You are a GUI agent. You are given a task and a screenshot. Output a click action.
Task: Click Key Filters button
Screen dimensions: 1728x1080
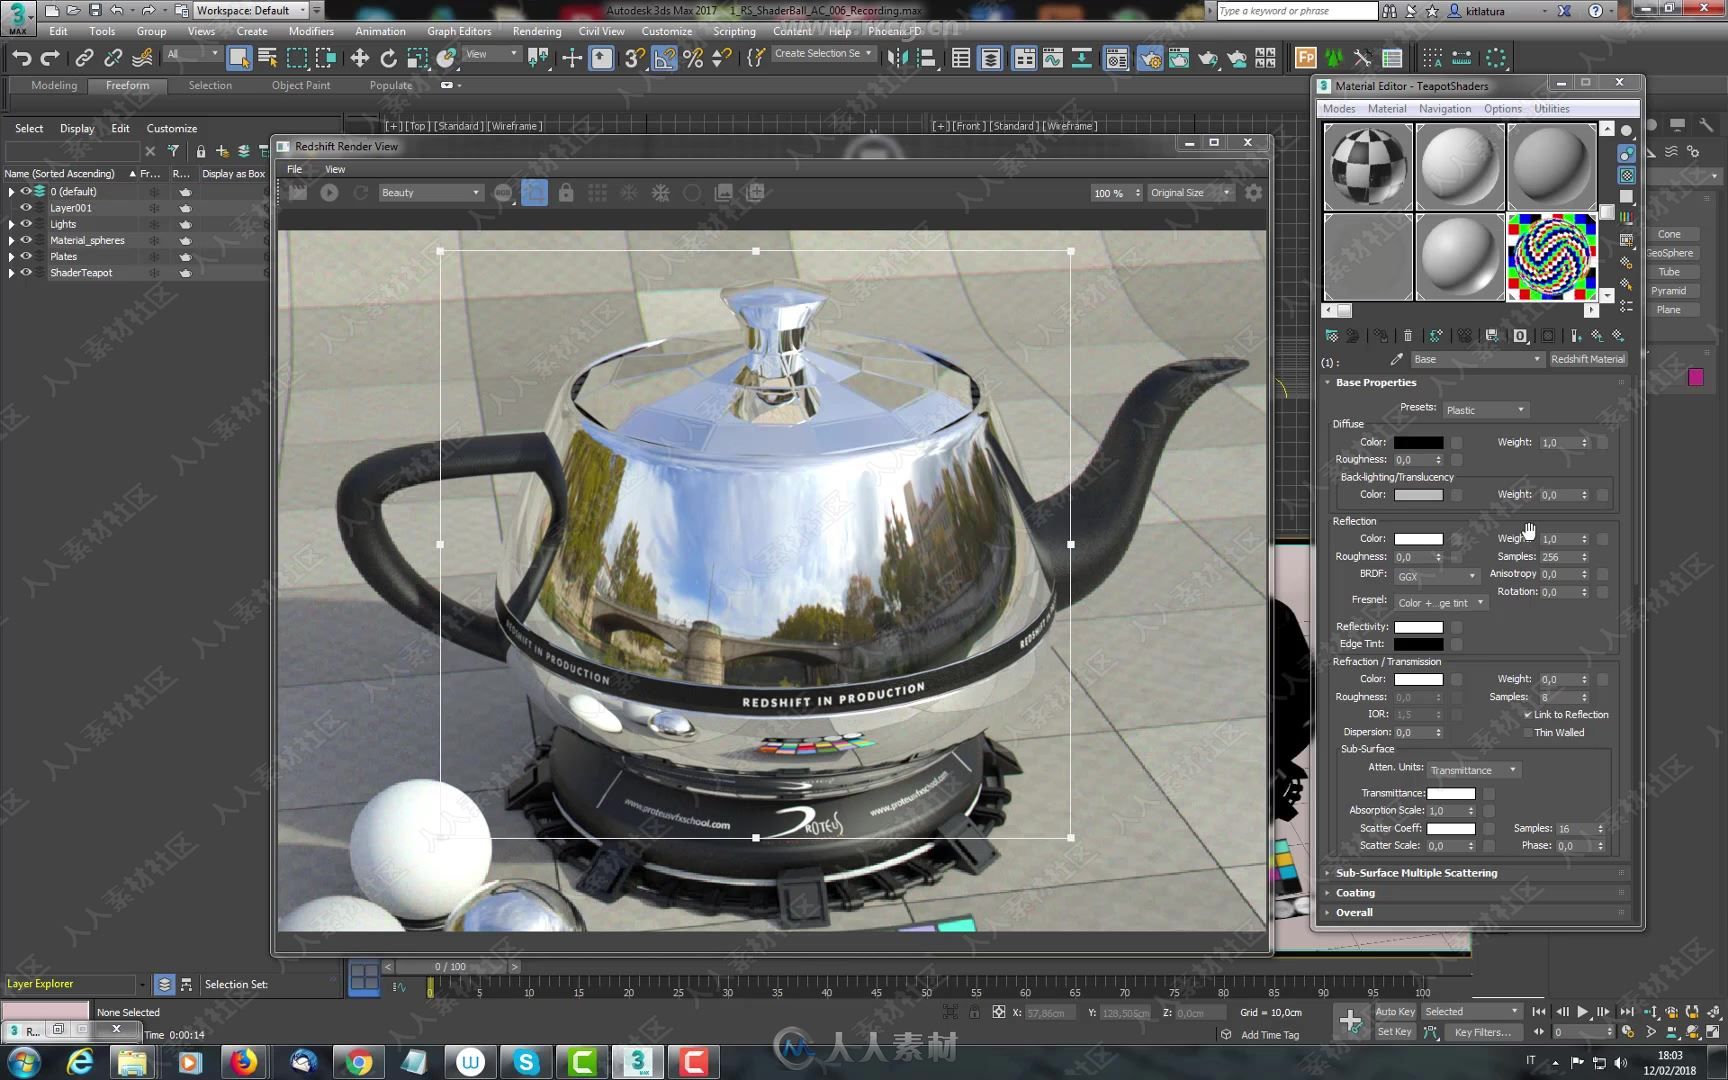point(1483,1032)
